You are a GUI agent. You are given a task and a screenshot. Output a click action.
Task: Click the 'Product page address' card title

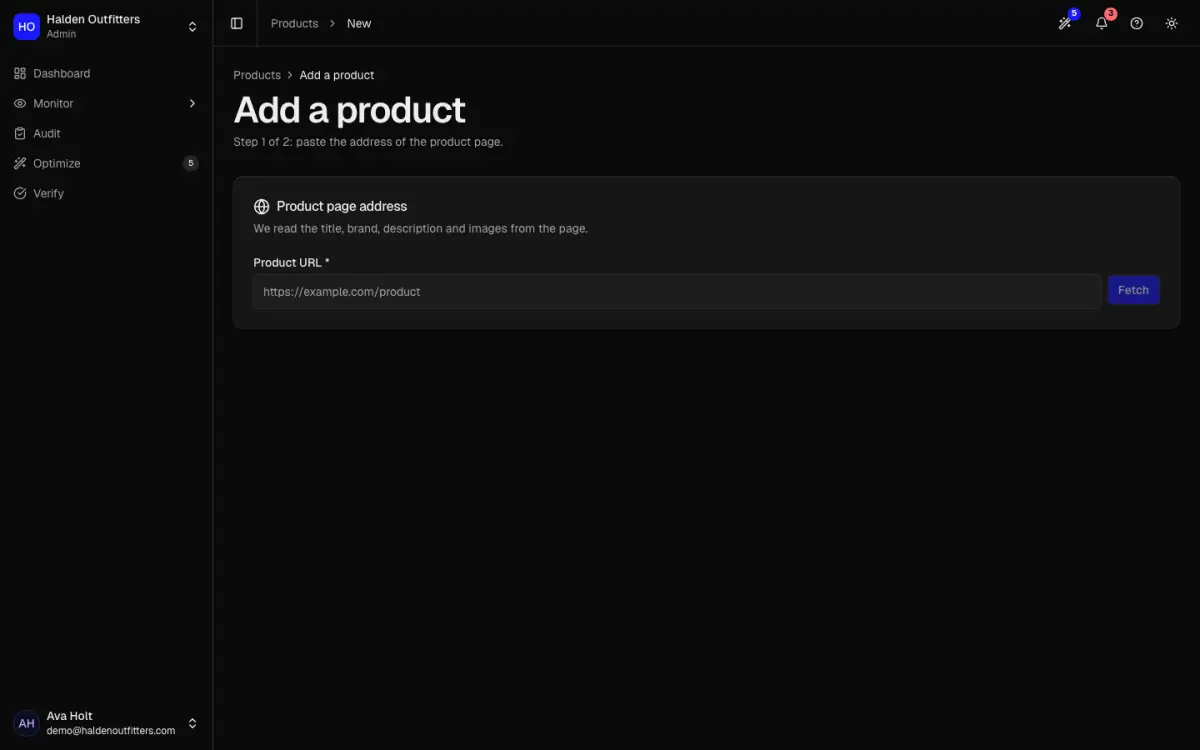click(x=342, y=206)
